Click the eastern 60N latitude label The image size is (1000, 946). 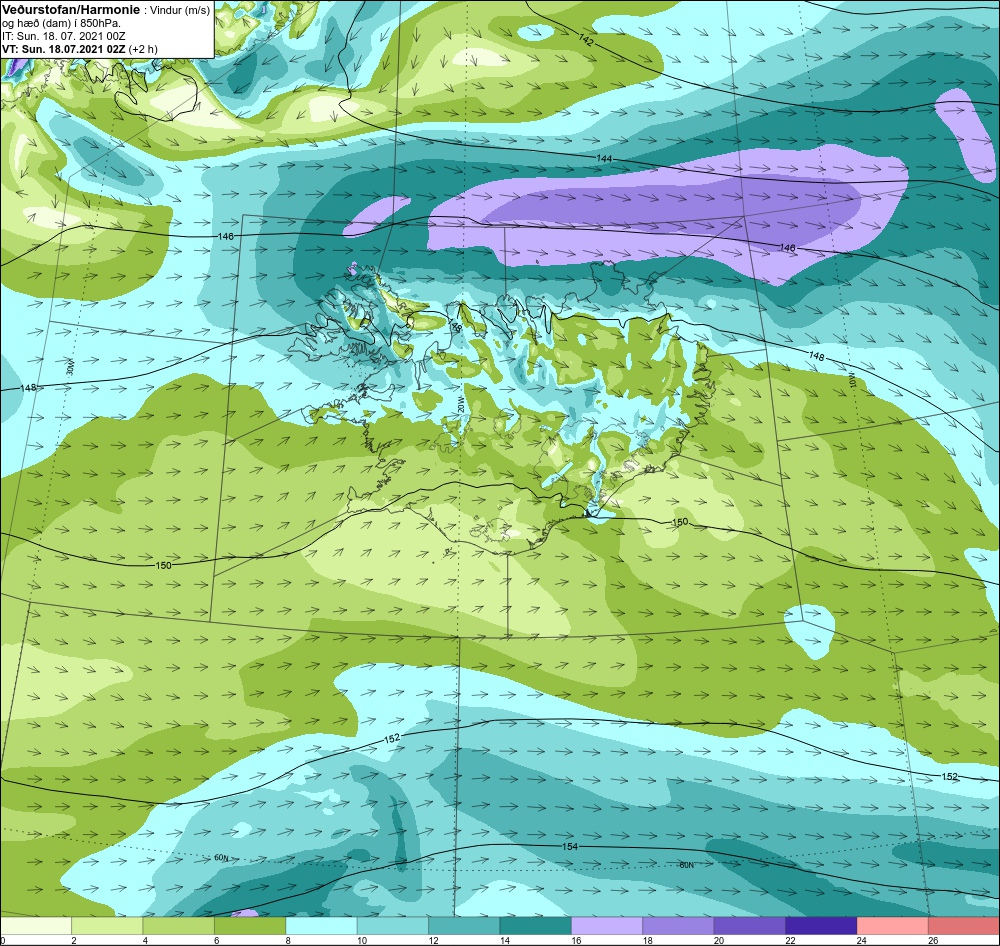686,865
